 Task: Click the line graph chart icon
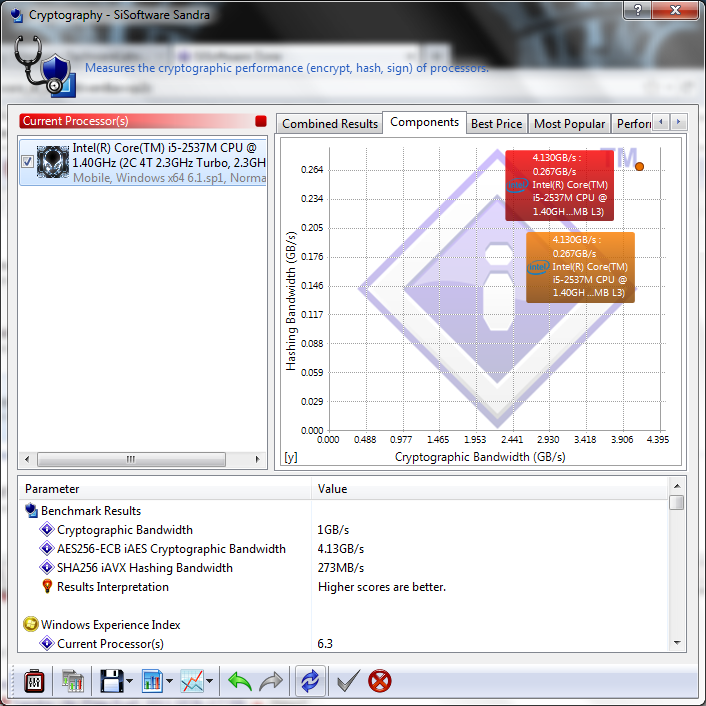[x=192, y=681]
